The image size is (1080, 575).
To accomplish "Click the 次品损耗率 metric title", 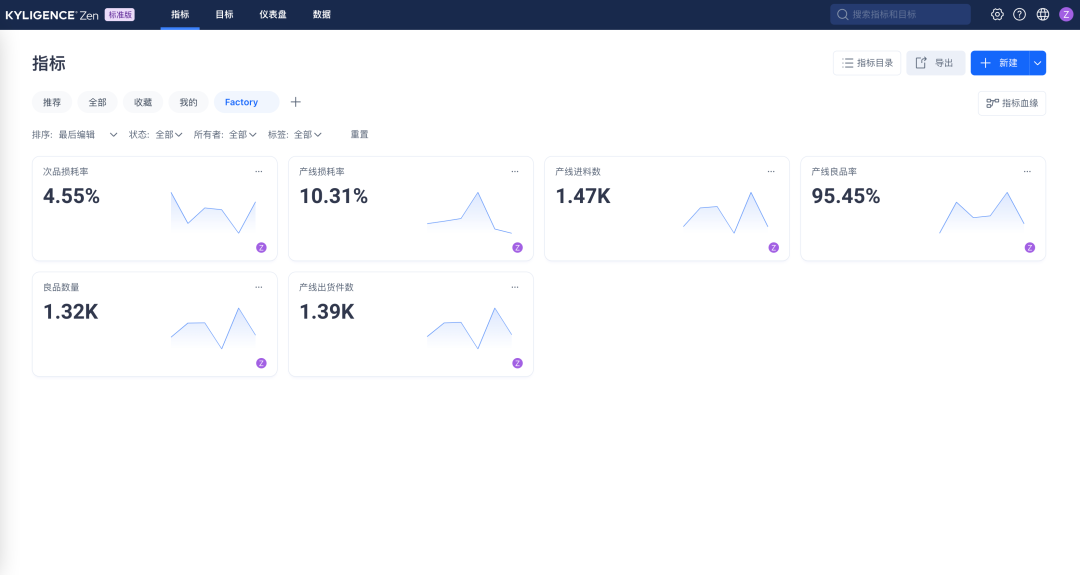I will 65,172.
